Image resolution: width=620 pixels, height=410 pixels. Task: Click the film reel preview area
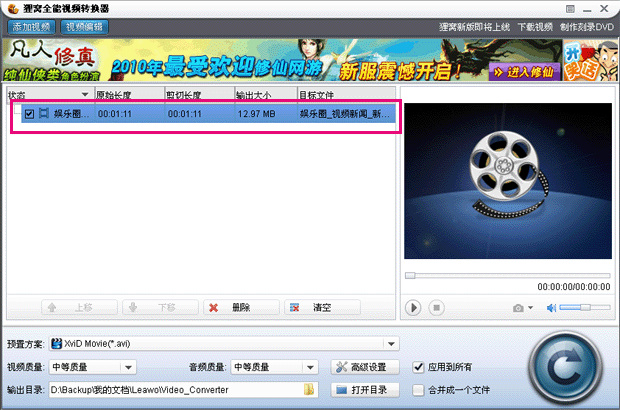508,181
